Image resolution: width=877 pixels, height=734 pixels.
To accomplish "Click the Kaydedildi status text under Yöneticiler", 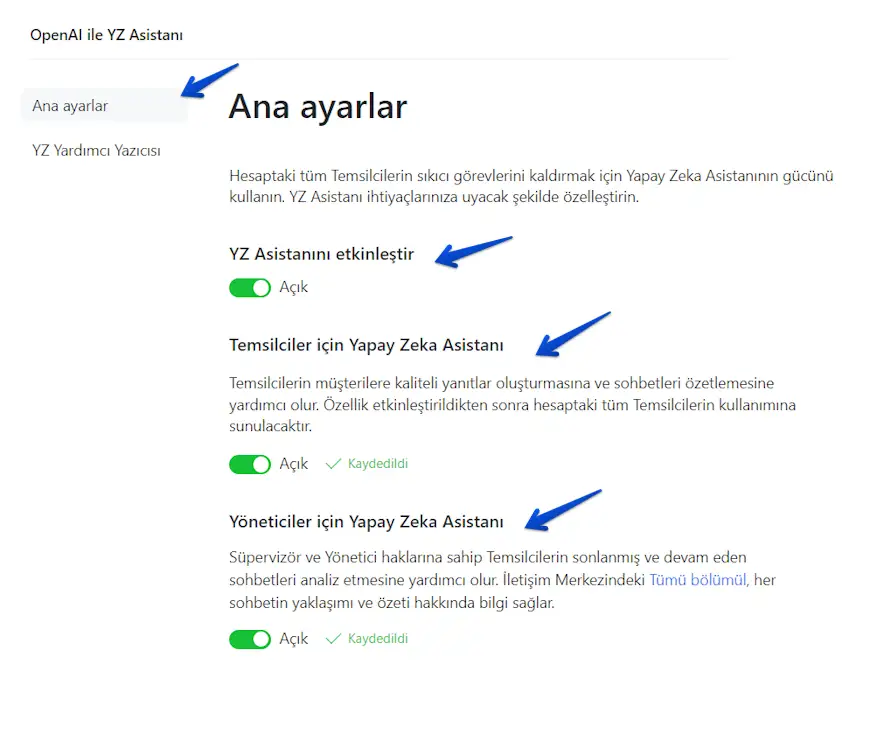I will (377, 639).
